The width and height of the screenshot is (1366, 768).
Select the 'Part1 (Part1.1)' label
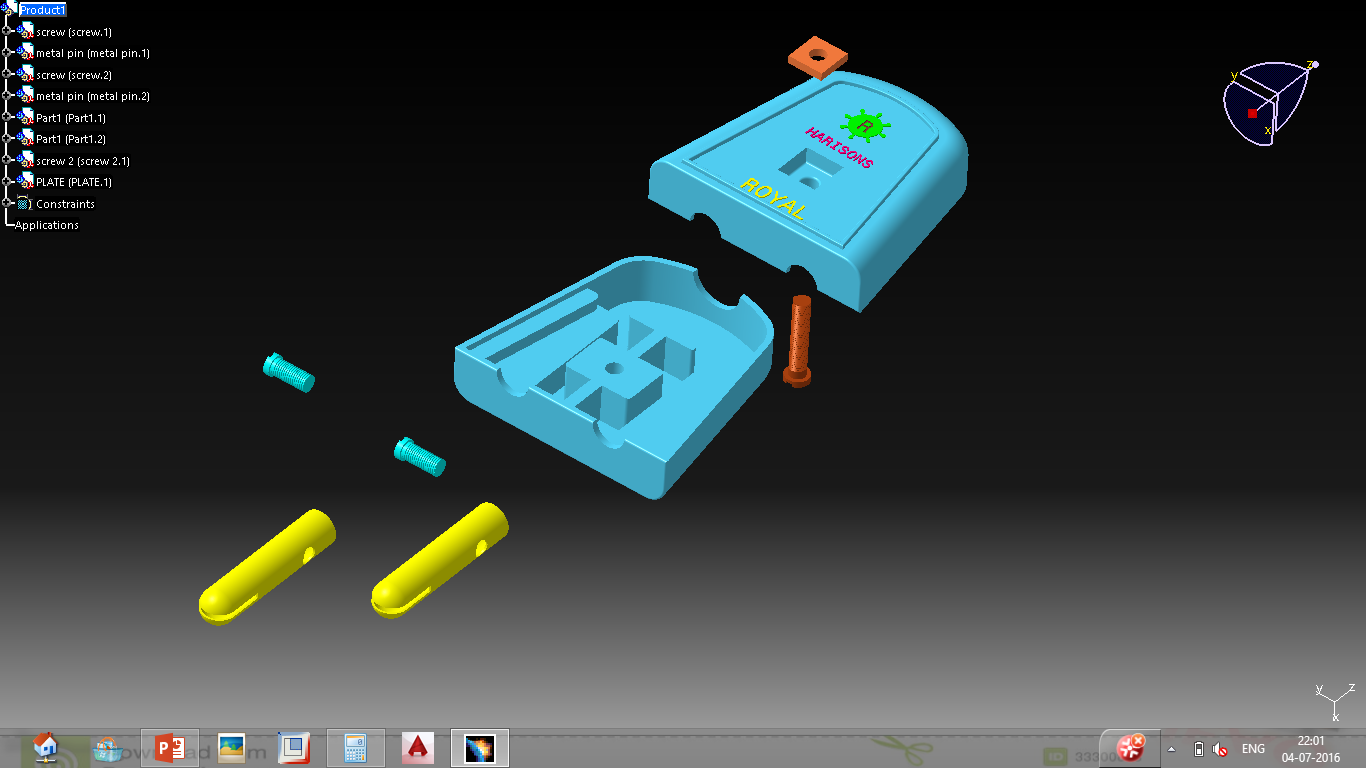(71, 118)
